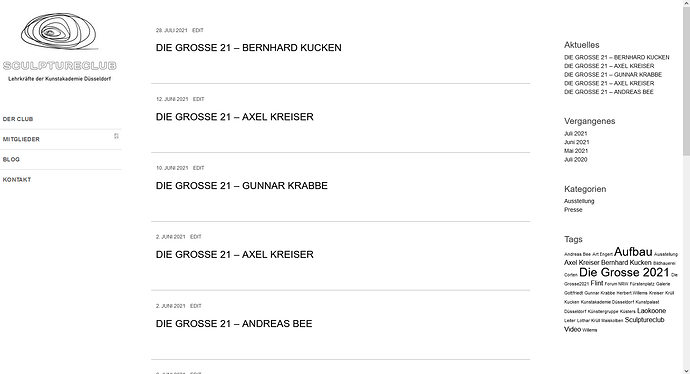Open post Die Grosse 21 – Andreas Bee

(x=234, y=324)
